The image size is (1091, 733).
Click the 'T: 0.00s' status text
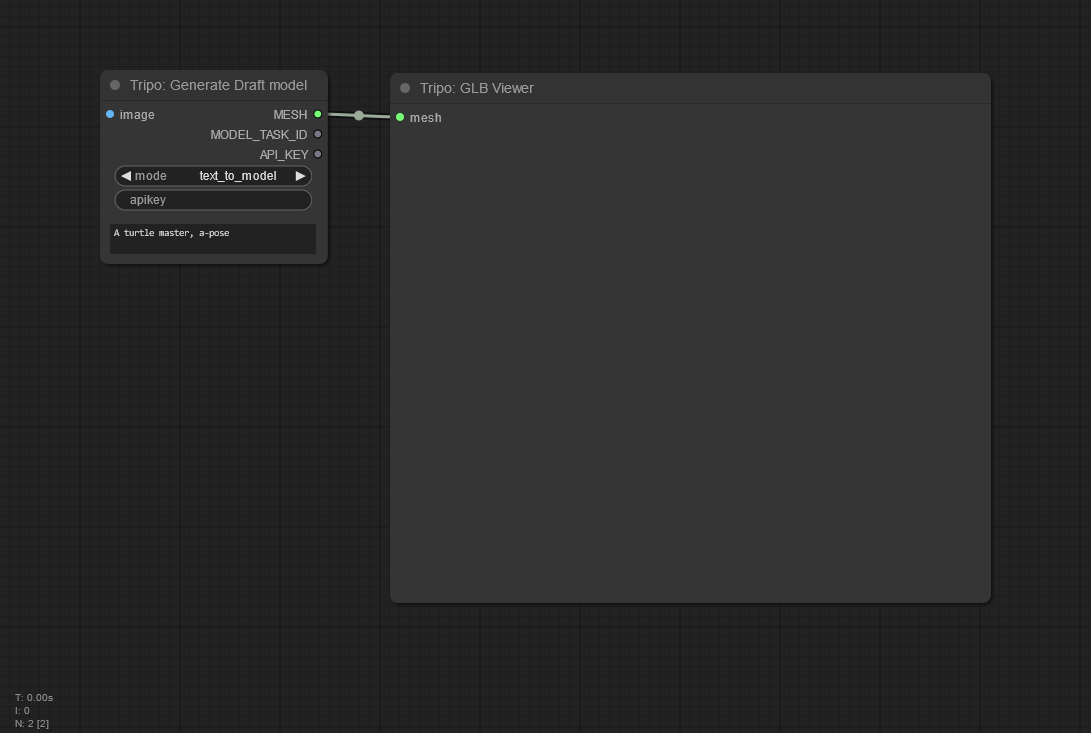click(34, 697)
